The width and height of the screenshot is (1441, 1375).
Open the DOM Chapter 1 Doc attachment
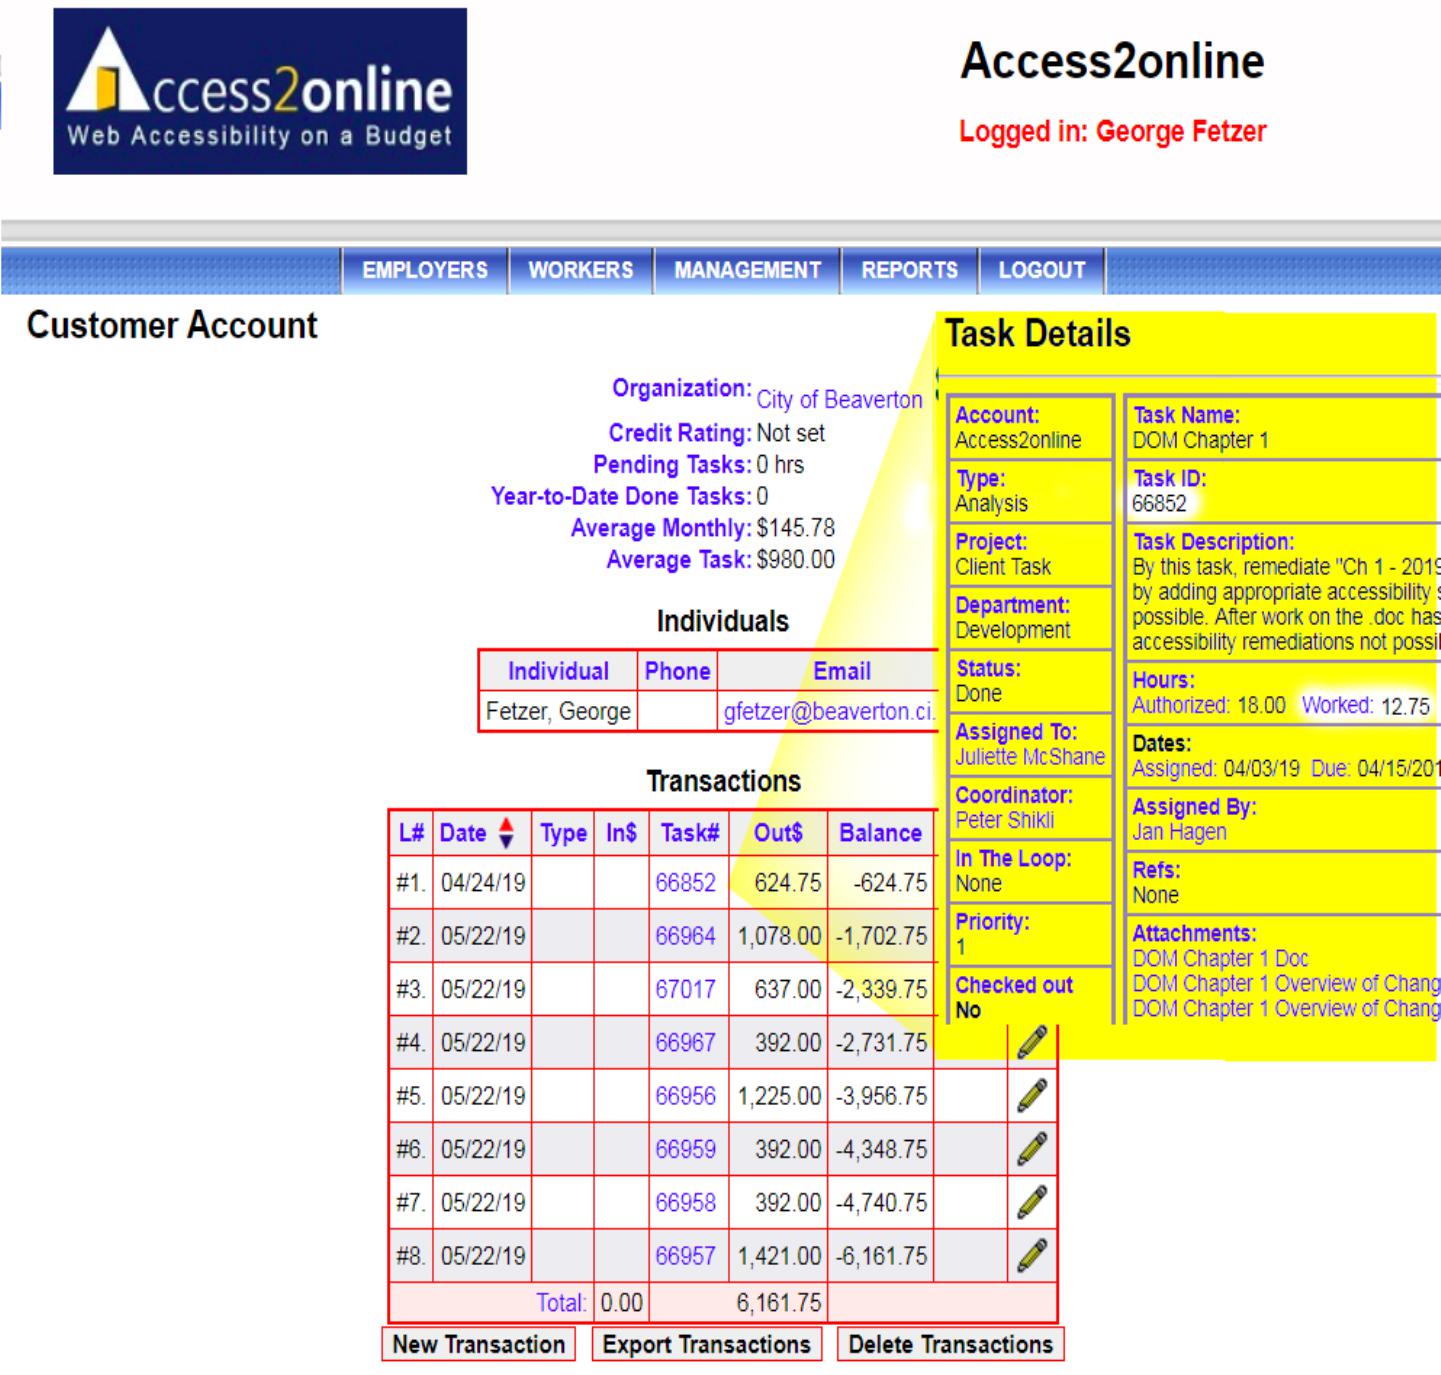tap(1220, 958)
